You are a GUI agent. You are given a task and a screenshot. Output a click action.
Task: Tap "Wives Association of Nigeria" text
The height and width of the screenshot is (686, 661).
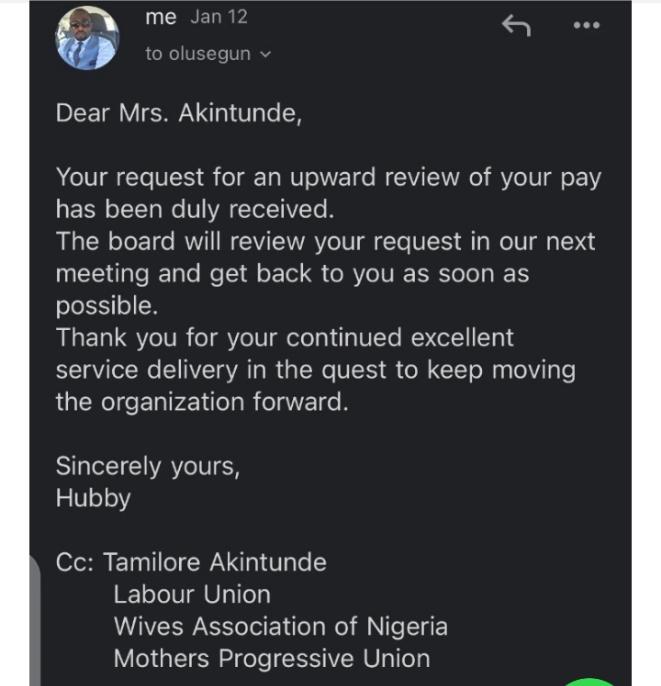280,626
